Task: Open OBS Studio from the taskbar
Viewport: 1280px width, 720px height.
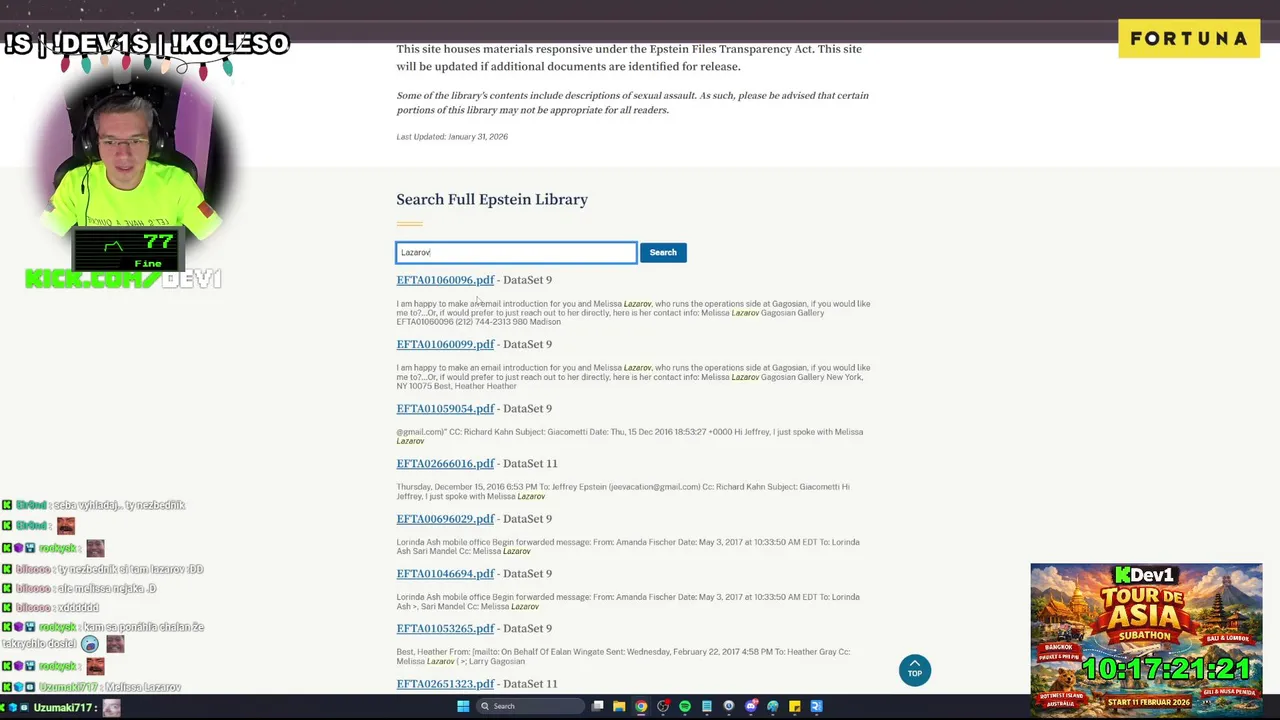Action: click(663, 706)
